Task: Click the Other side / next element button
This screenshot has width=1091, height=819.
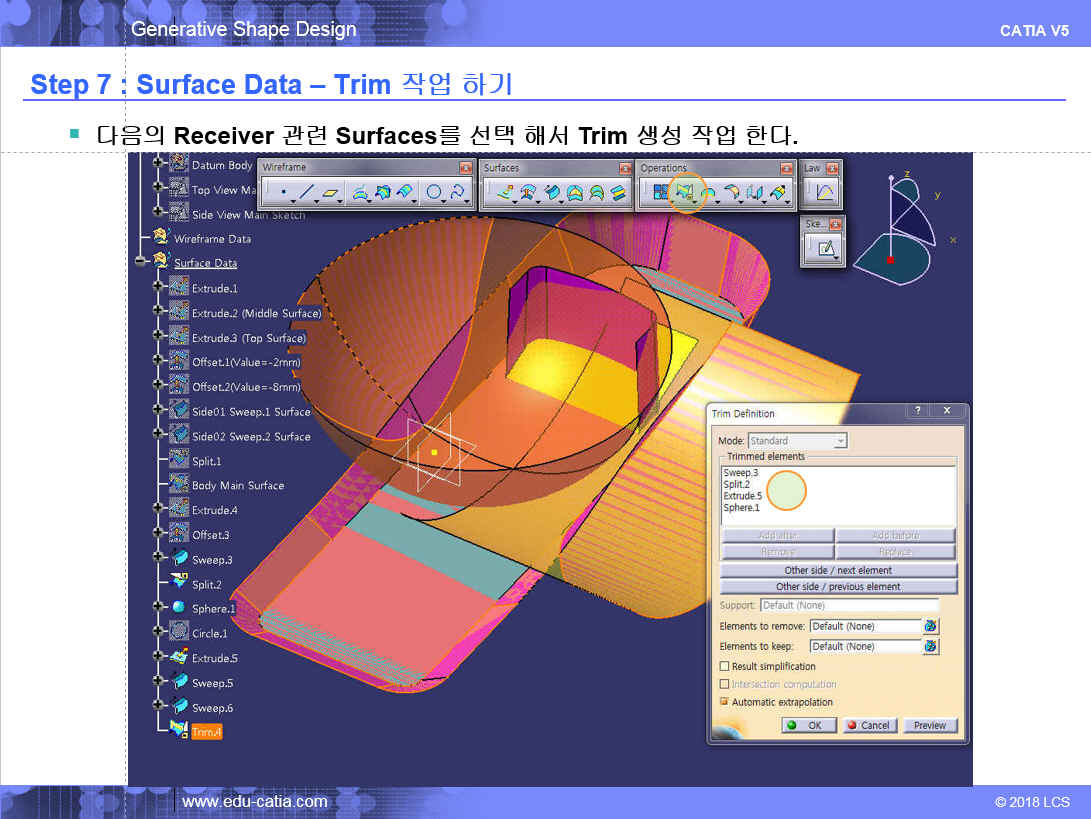Action: [x=838, y=570]
